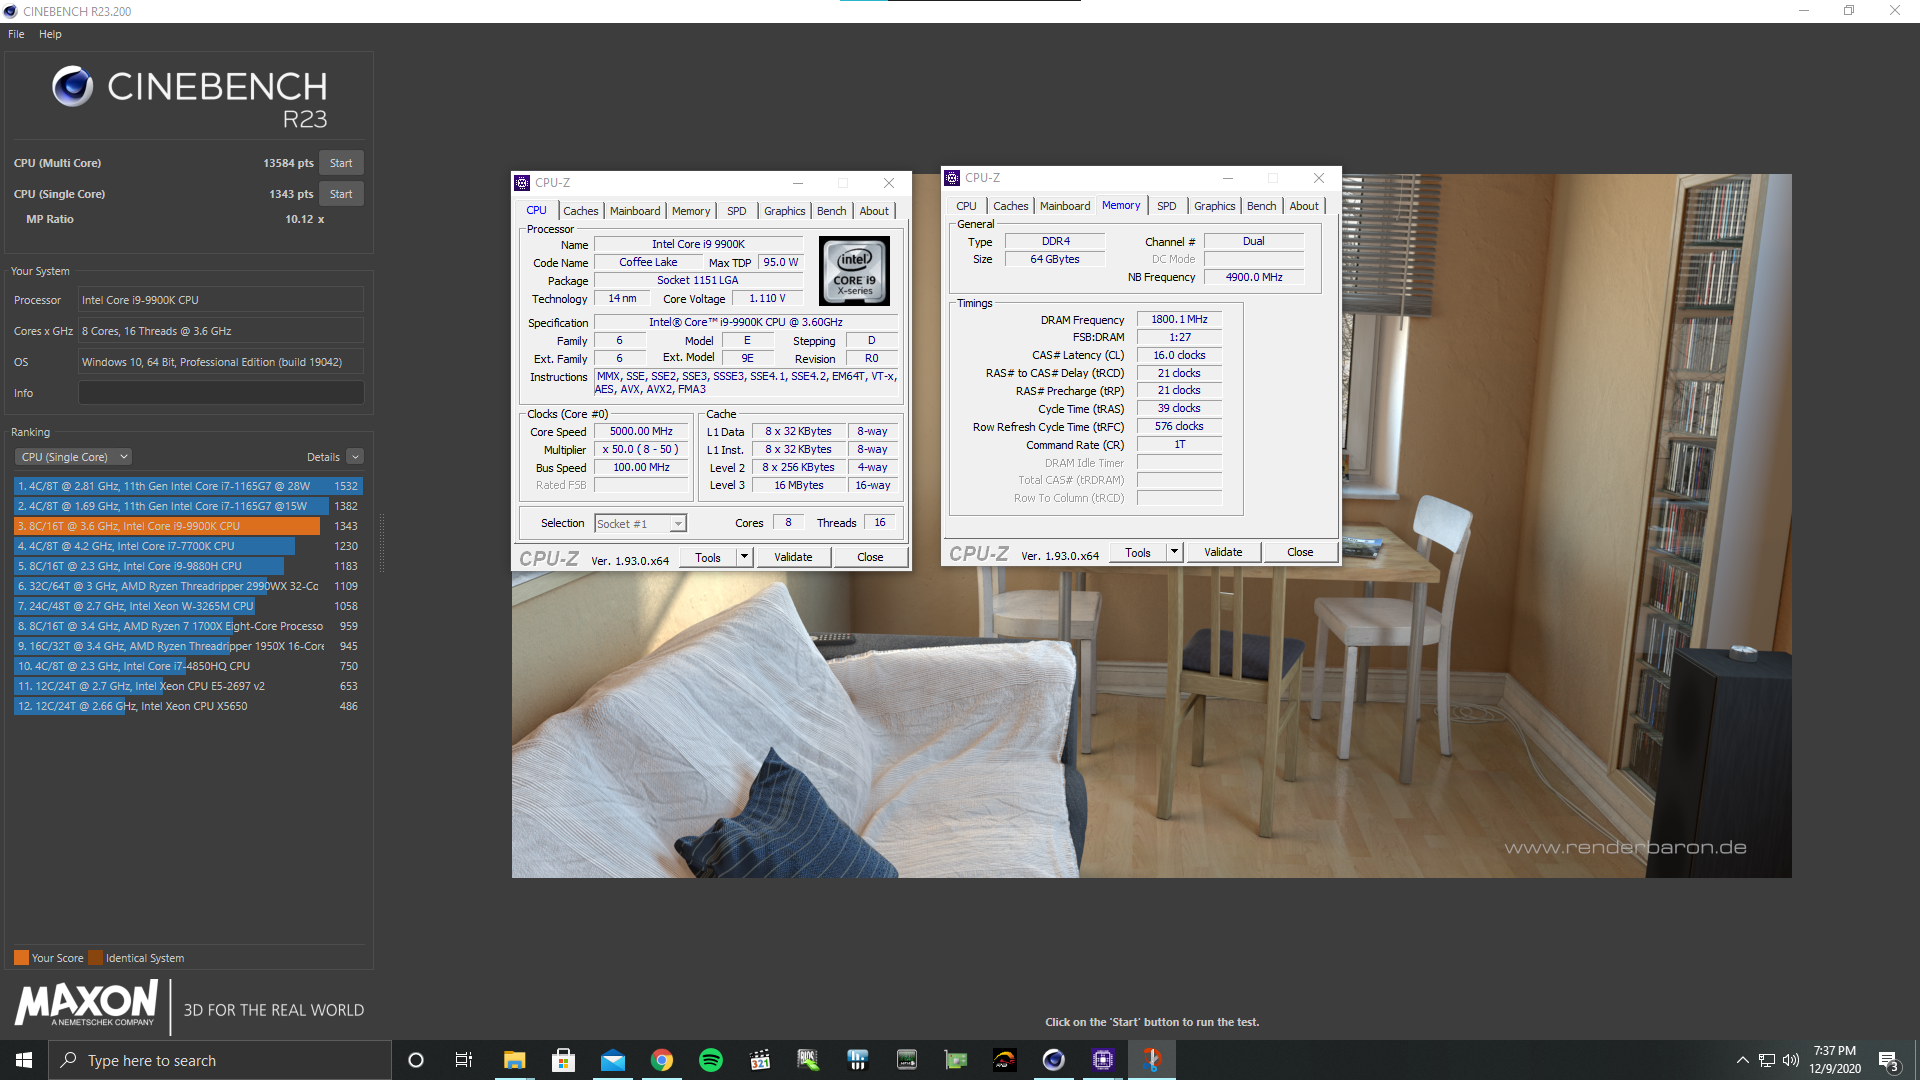Image resolution: width=1920 pixels, height=1080 pixels.
Task: Open the Action Center notifications icon
Action: pos(1888,1060)
